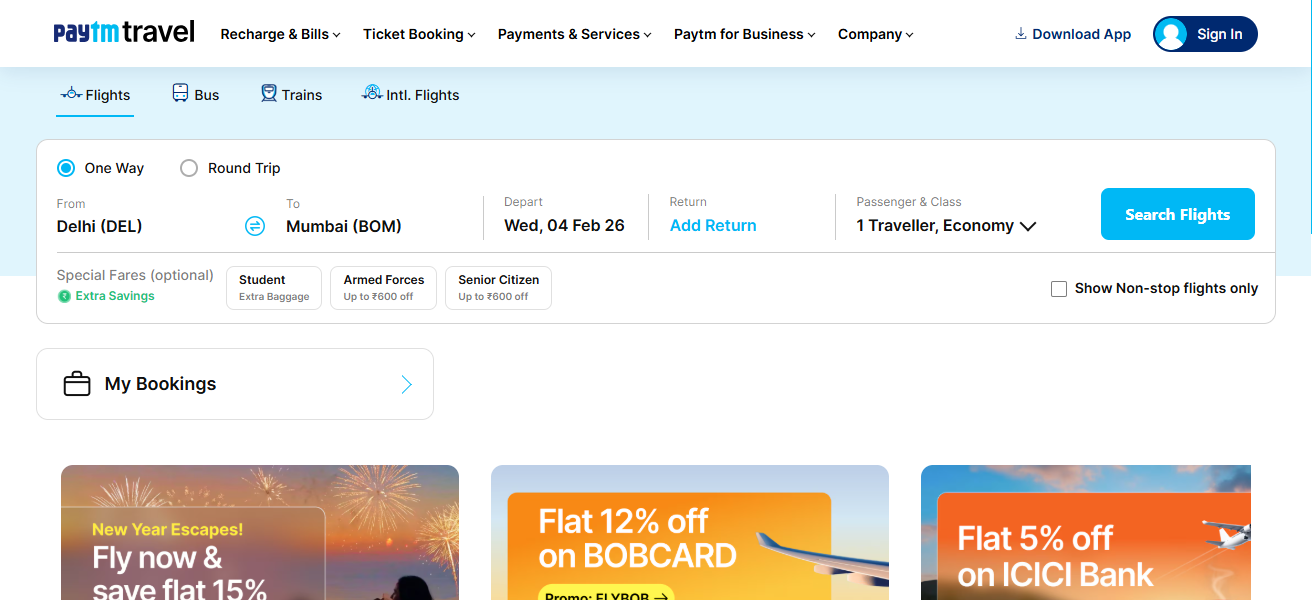Expand the Ticket Booking menu
The width and height of the screenshot is (1312, 600).
pyautogui.click(x=418, y=33)
